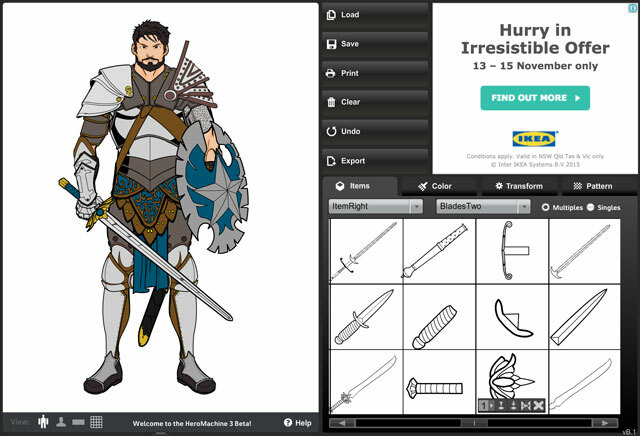Select the Singles radio option

tap(590, 207)
